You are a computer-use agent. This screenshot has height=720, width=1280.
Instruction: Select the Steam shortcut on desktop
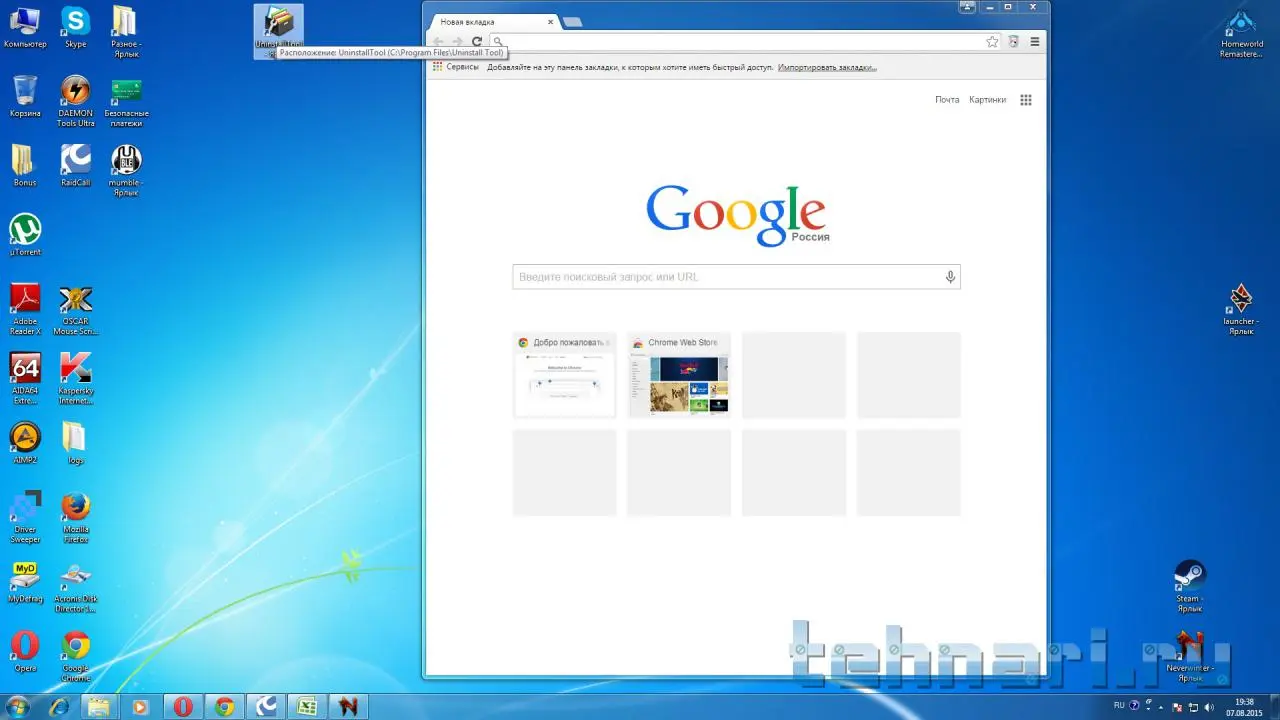pyautogui.click(x=1189, y=587)
